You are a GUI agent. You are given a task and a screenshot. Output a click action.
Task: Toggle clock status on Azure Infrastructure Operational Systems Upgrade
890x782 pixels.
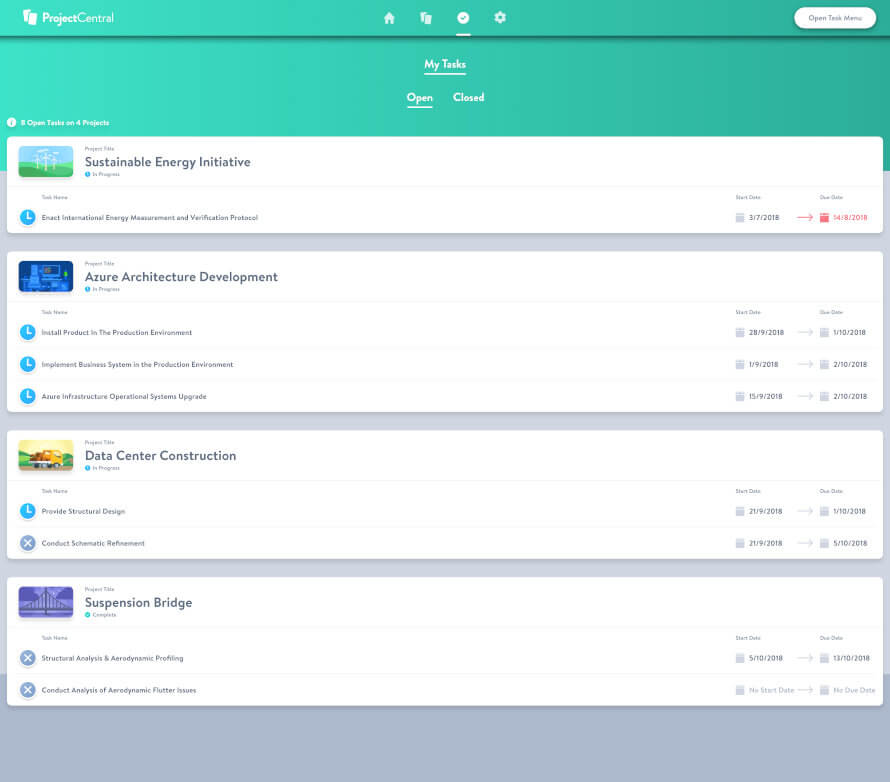[28, 396]
